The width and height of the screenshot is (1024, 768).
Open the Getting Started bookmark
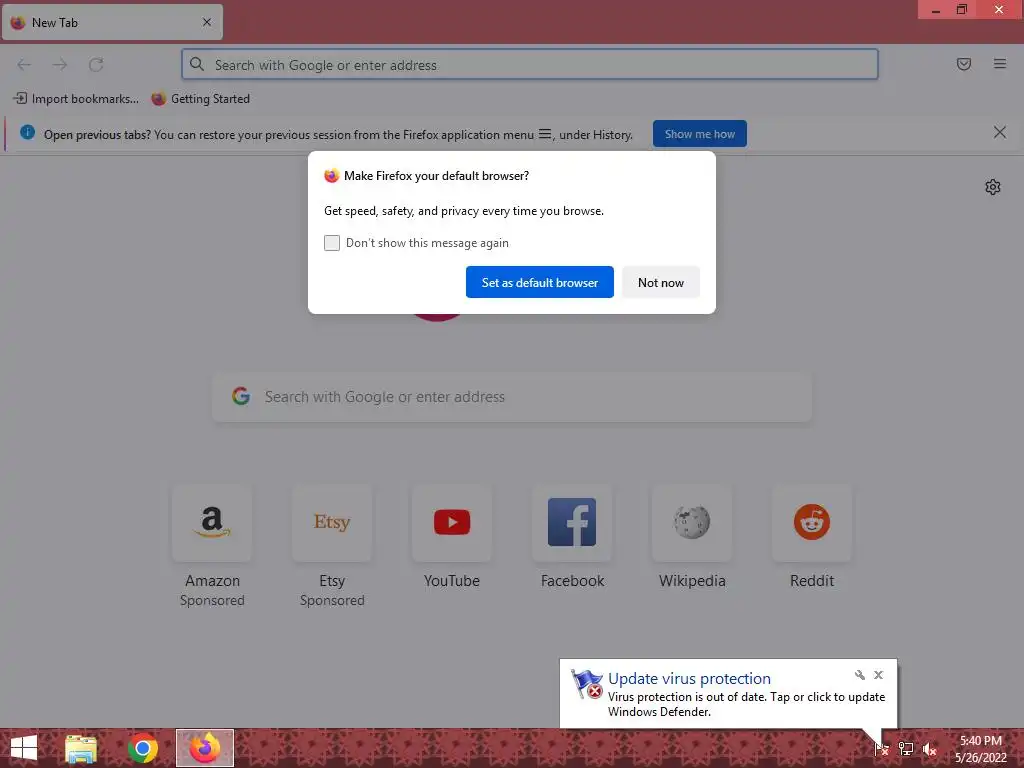coord(200,99)
